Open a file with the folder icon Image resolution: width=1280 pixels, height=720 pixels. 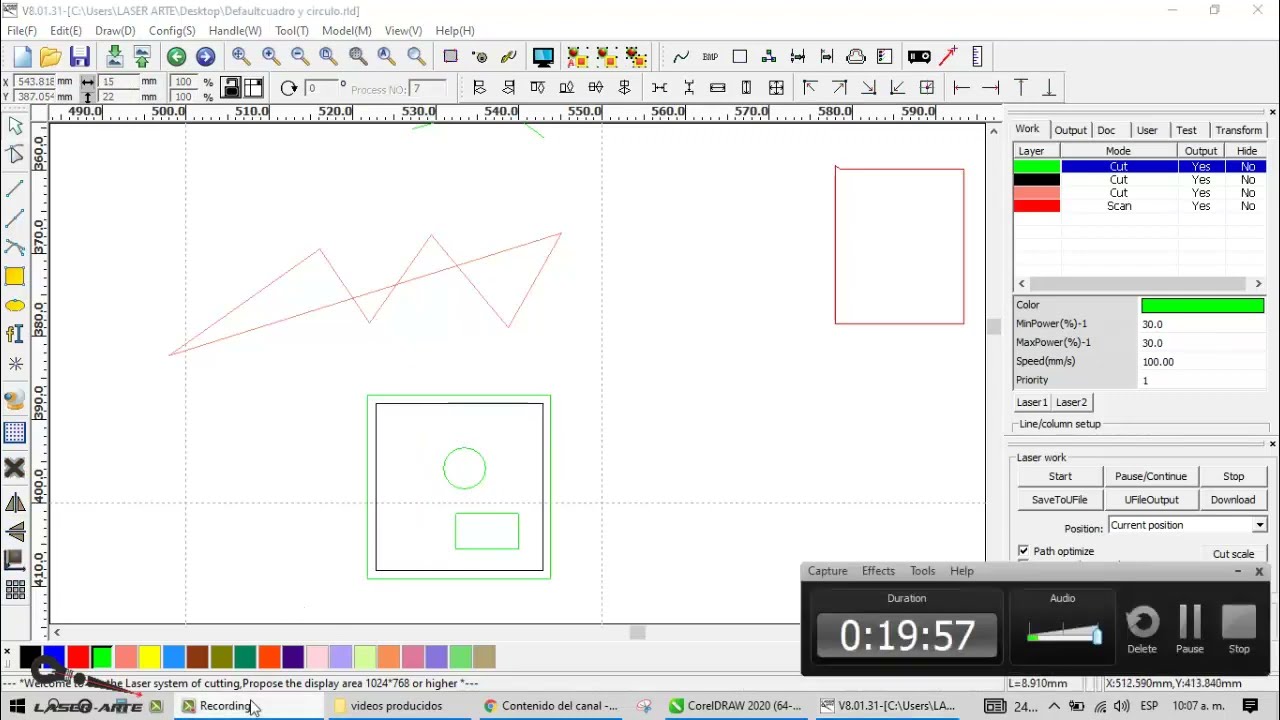(52, 57)
